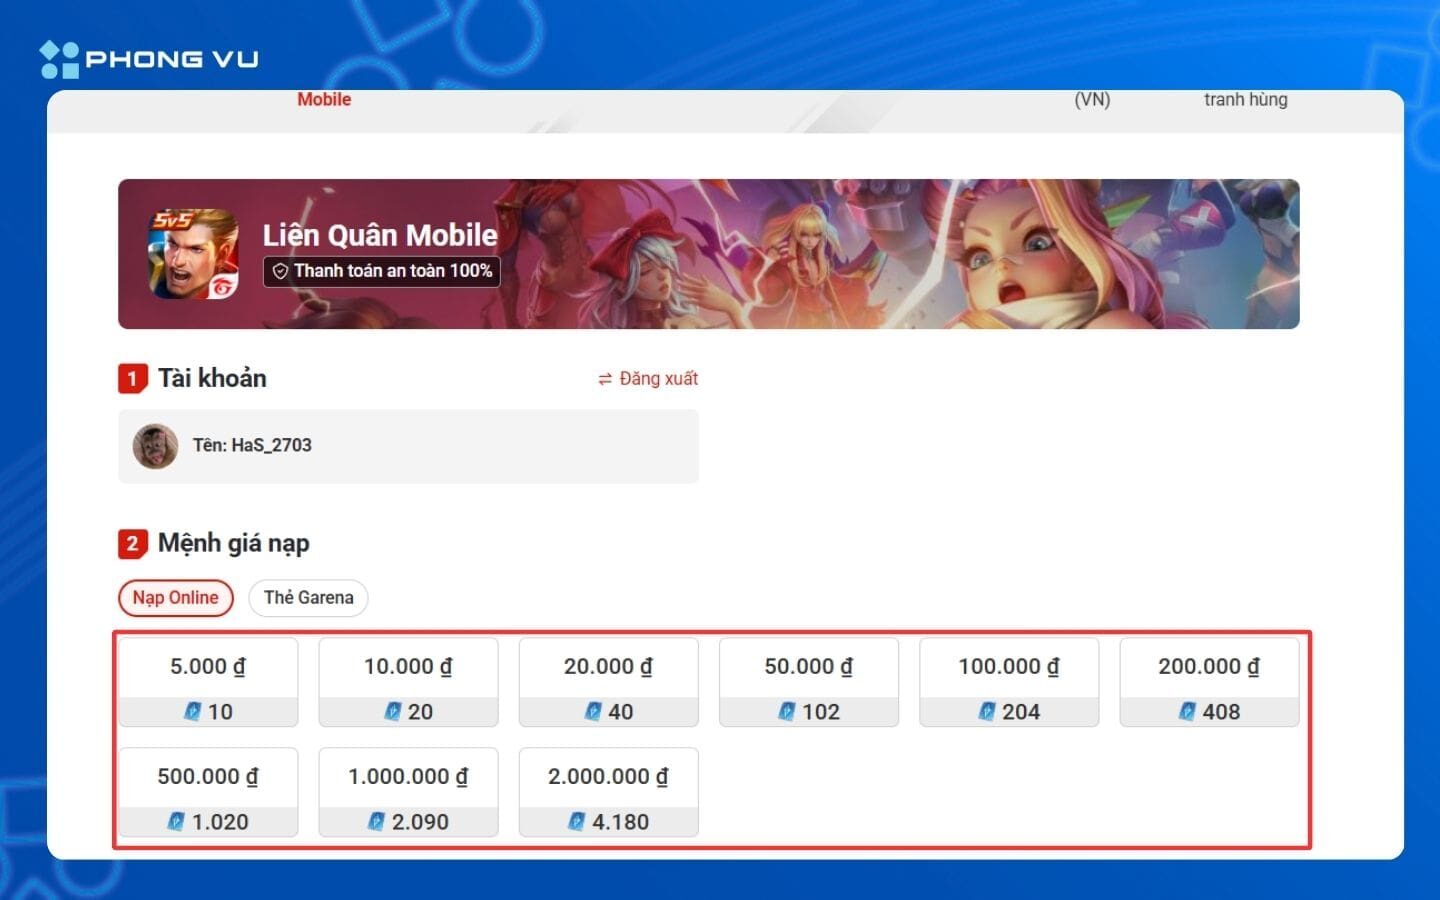Choose the 2.000.000 đ top-up option
Screen dimensions: 1440x900
pos(608,792)
